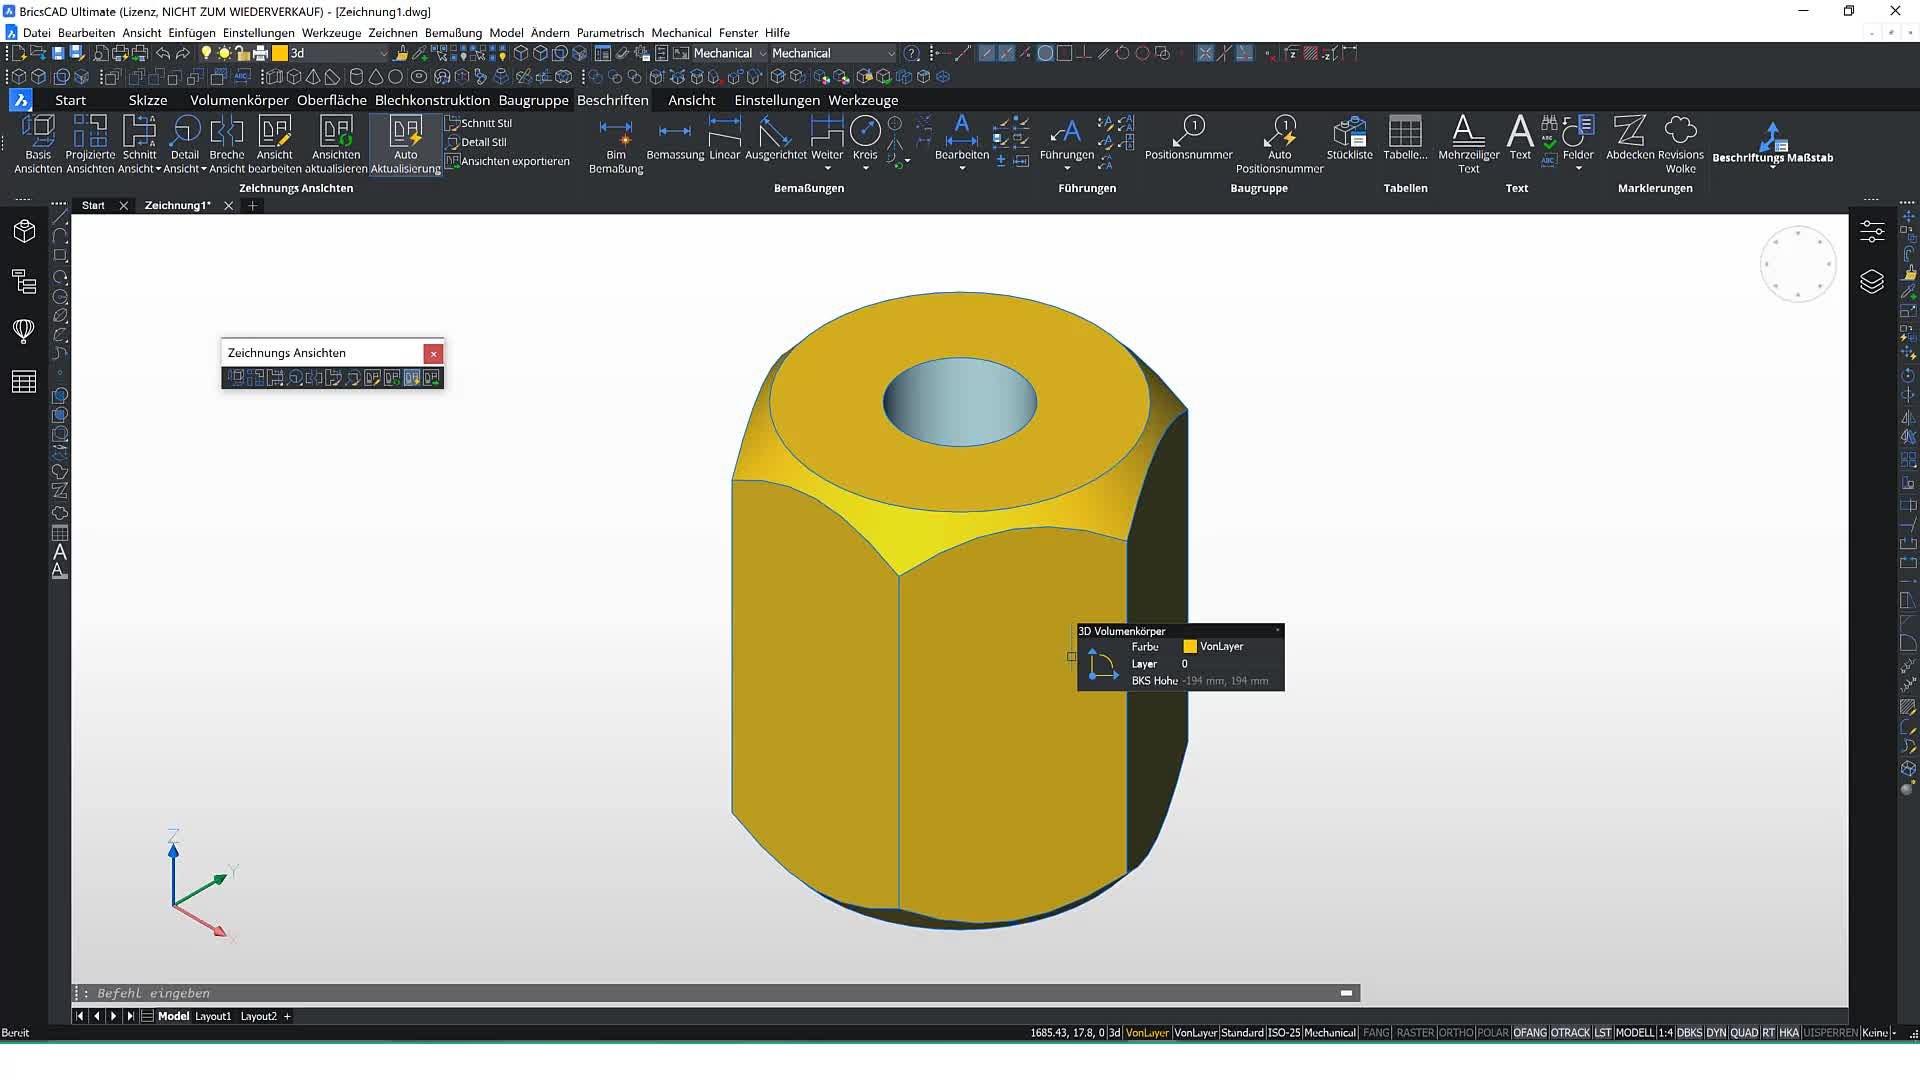Select the Bemassung dimension tool

click(675, 139)
